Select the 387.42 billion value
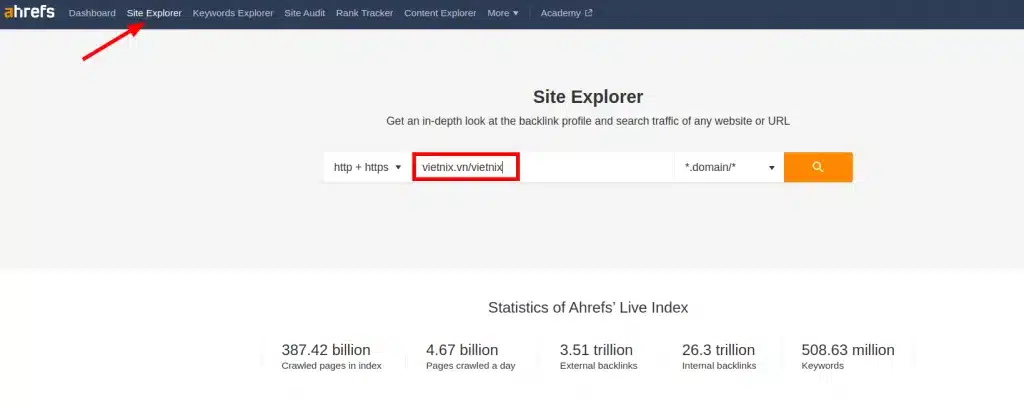This screenshot has width=1024, height=410. (x=326, y=350)
